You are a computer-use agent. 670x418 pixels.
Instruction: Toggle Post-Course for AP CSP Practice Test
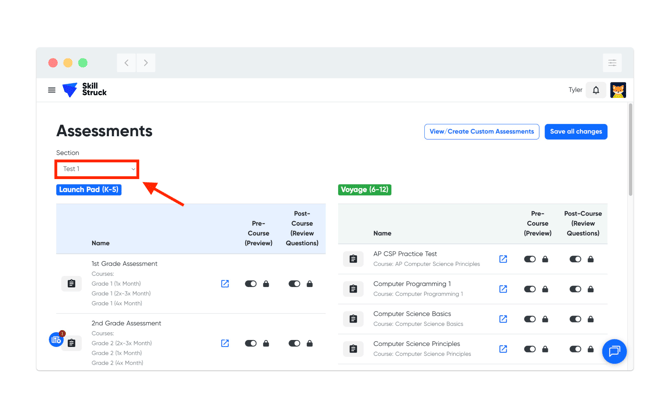click(575, 259)
